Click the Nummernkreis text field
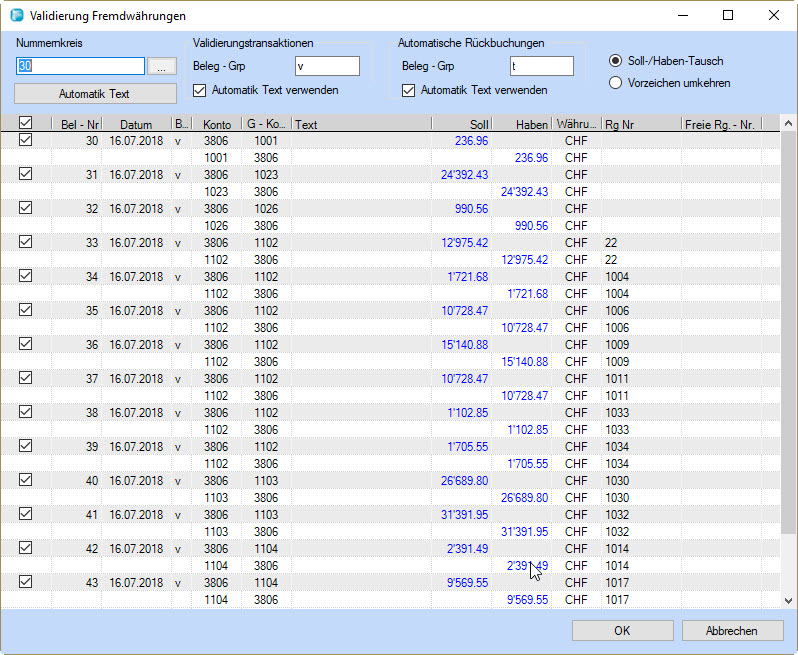The height and width of the screenshot is (655, 798). click(80, 66)
